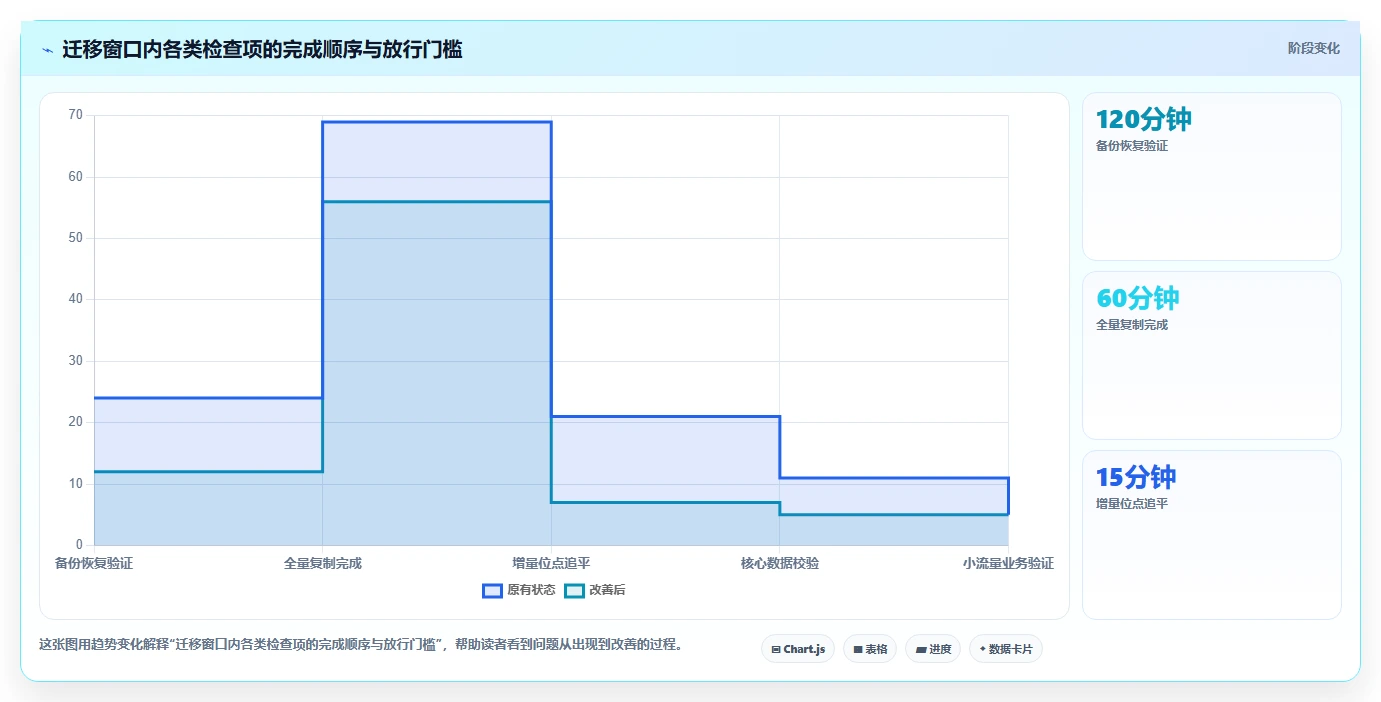The width and height of the screenshot is (1381, 702).
Task: Click the 改善后 legend label
Action: [607, 590]
